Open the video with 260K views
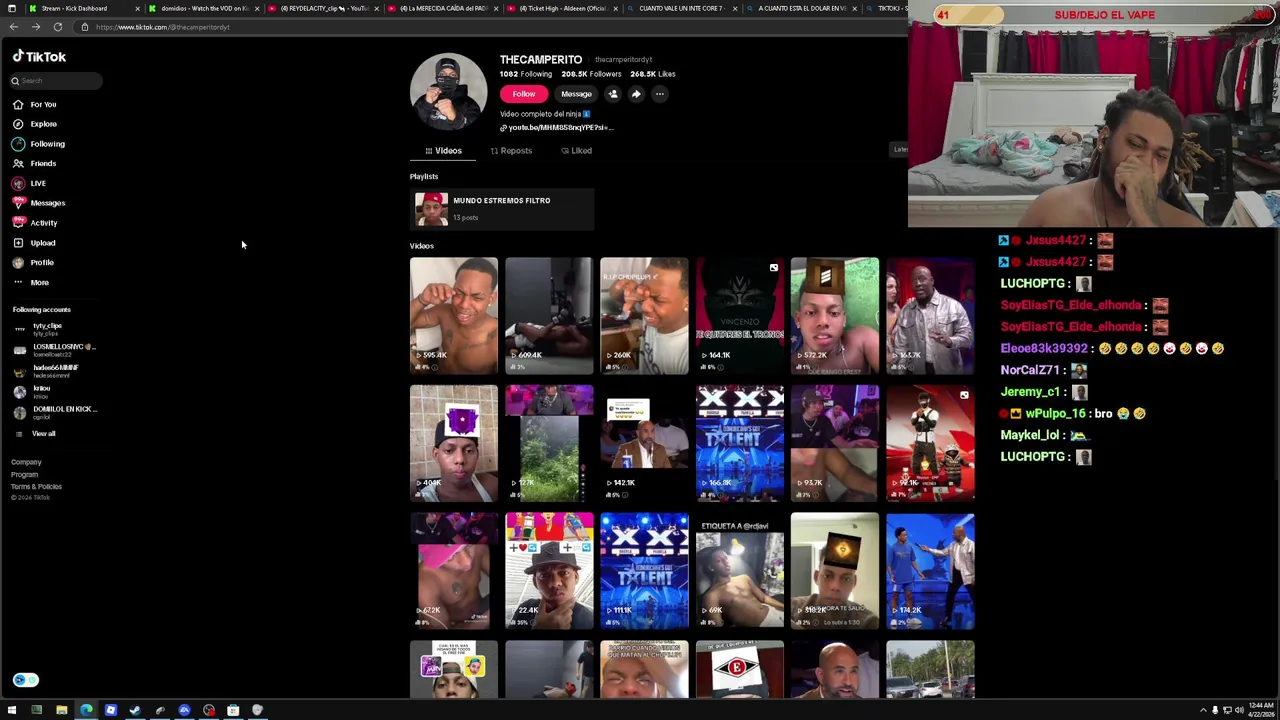Viewport: 1280px width, 720px height. [x=644, y=316]
